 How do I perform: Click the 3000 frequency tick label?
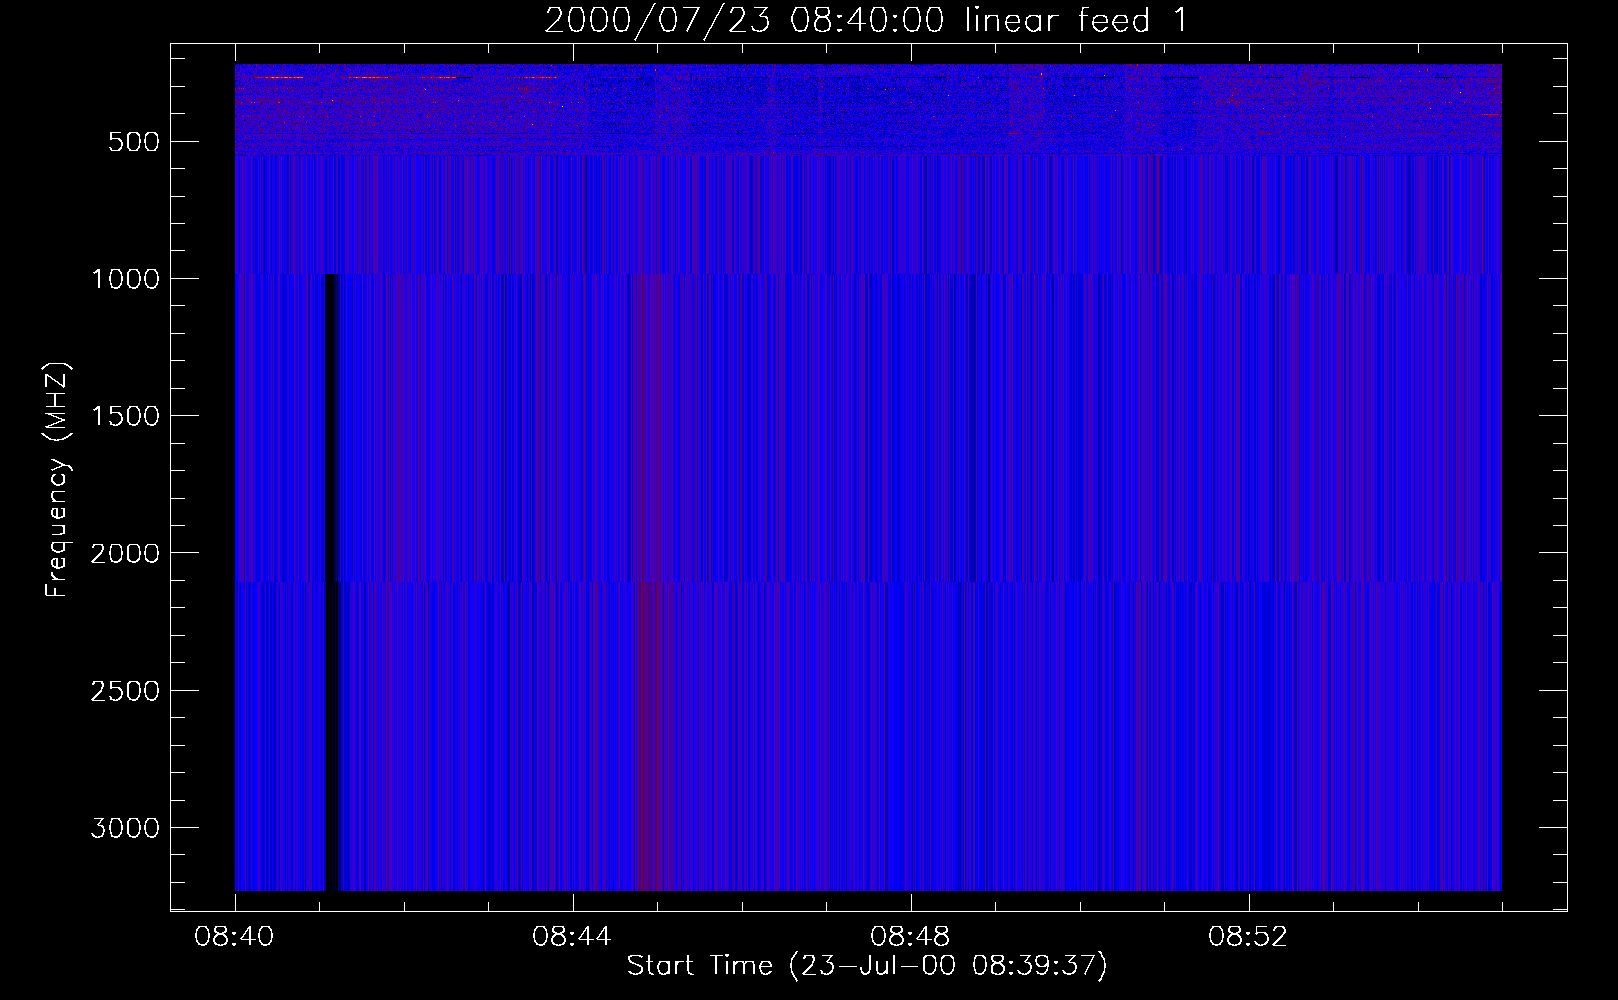[x=125, y=828]
